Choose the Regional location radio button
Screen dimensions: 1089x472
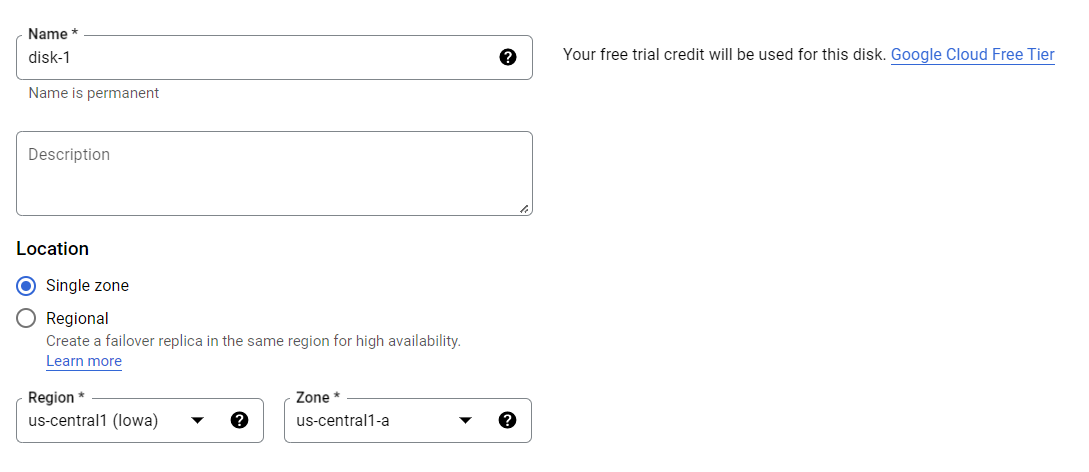[26, 319]
